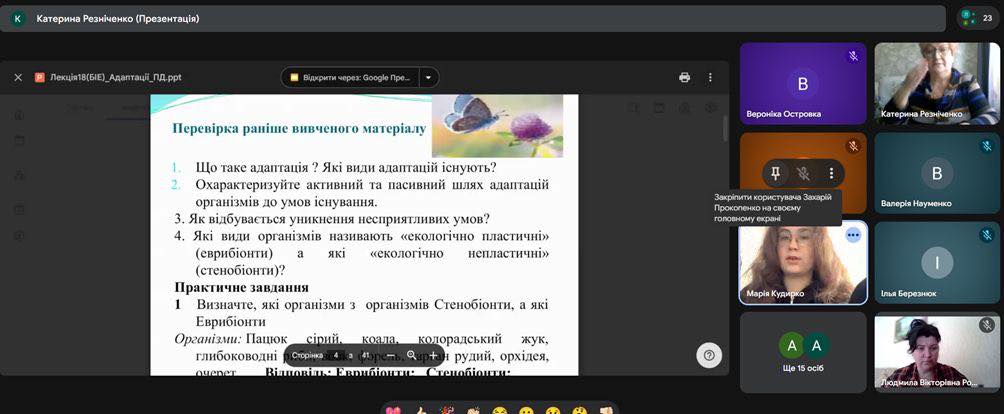Image resolution: width=1004 pixels, height=414 pixels.
Task: Open the blue dots menu on Марія Кудирко tile
Action: [853, 235]
